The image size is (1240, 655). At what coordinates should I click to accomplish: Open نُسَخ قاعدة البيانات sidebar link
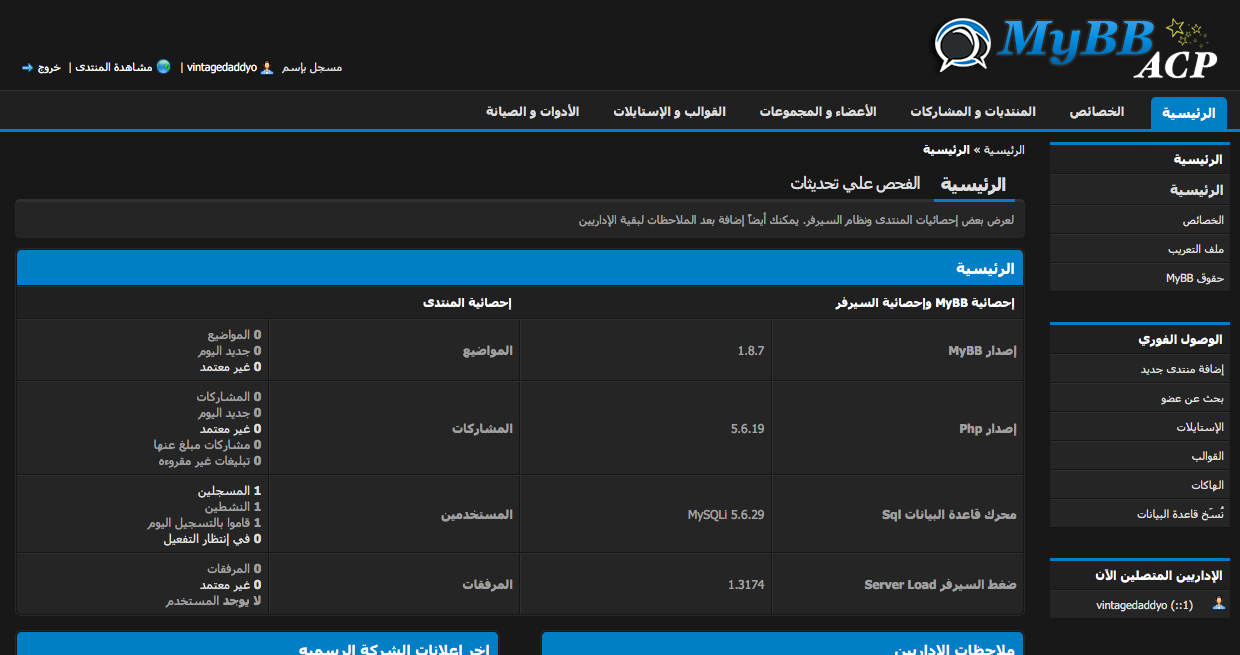pyautogui.click(x=1180, y=514)
